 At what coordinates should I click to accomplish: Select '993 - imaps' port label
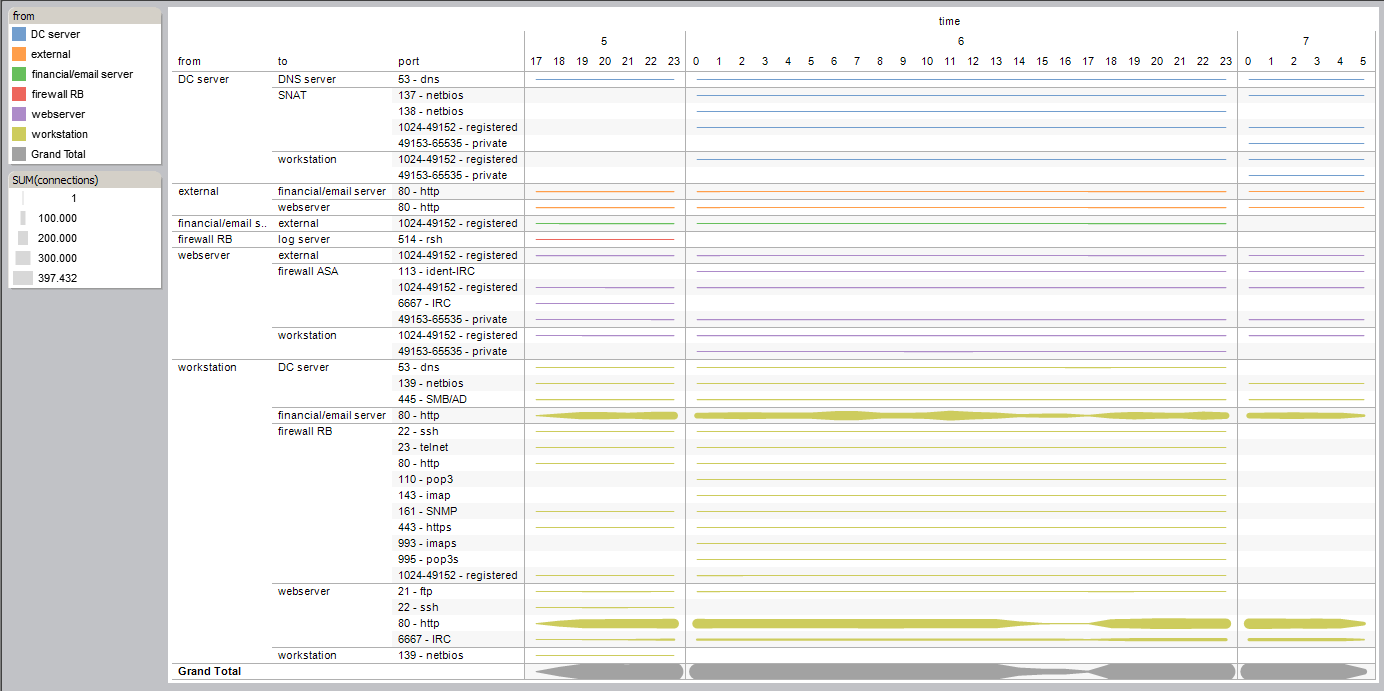coord(427,543)
